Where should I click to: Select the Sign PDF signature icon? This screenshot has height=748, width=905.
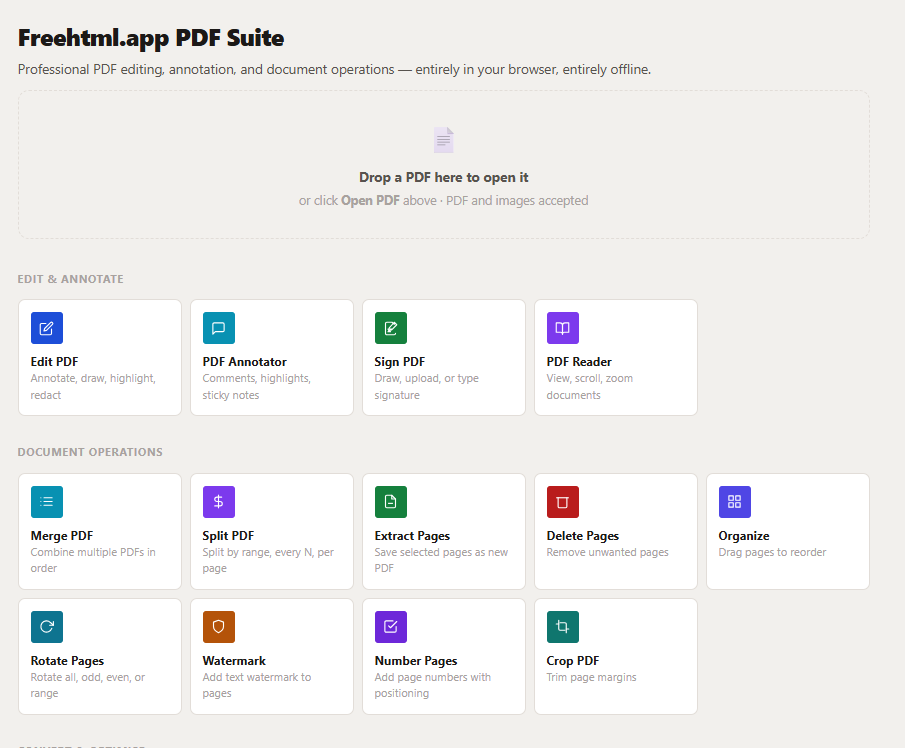click(390, 327)
